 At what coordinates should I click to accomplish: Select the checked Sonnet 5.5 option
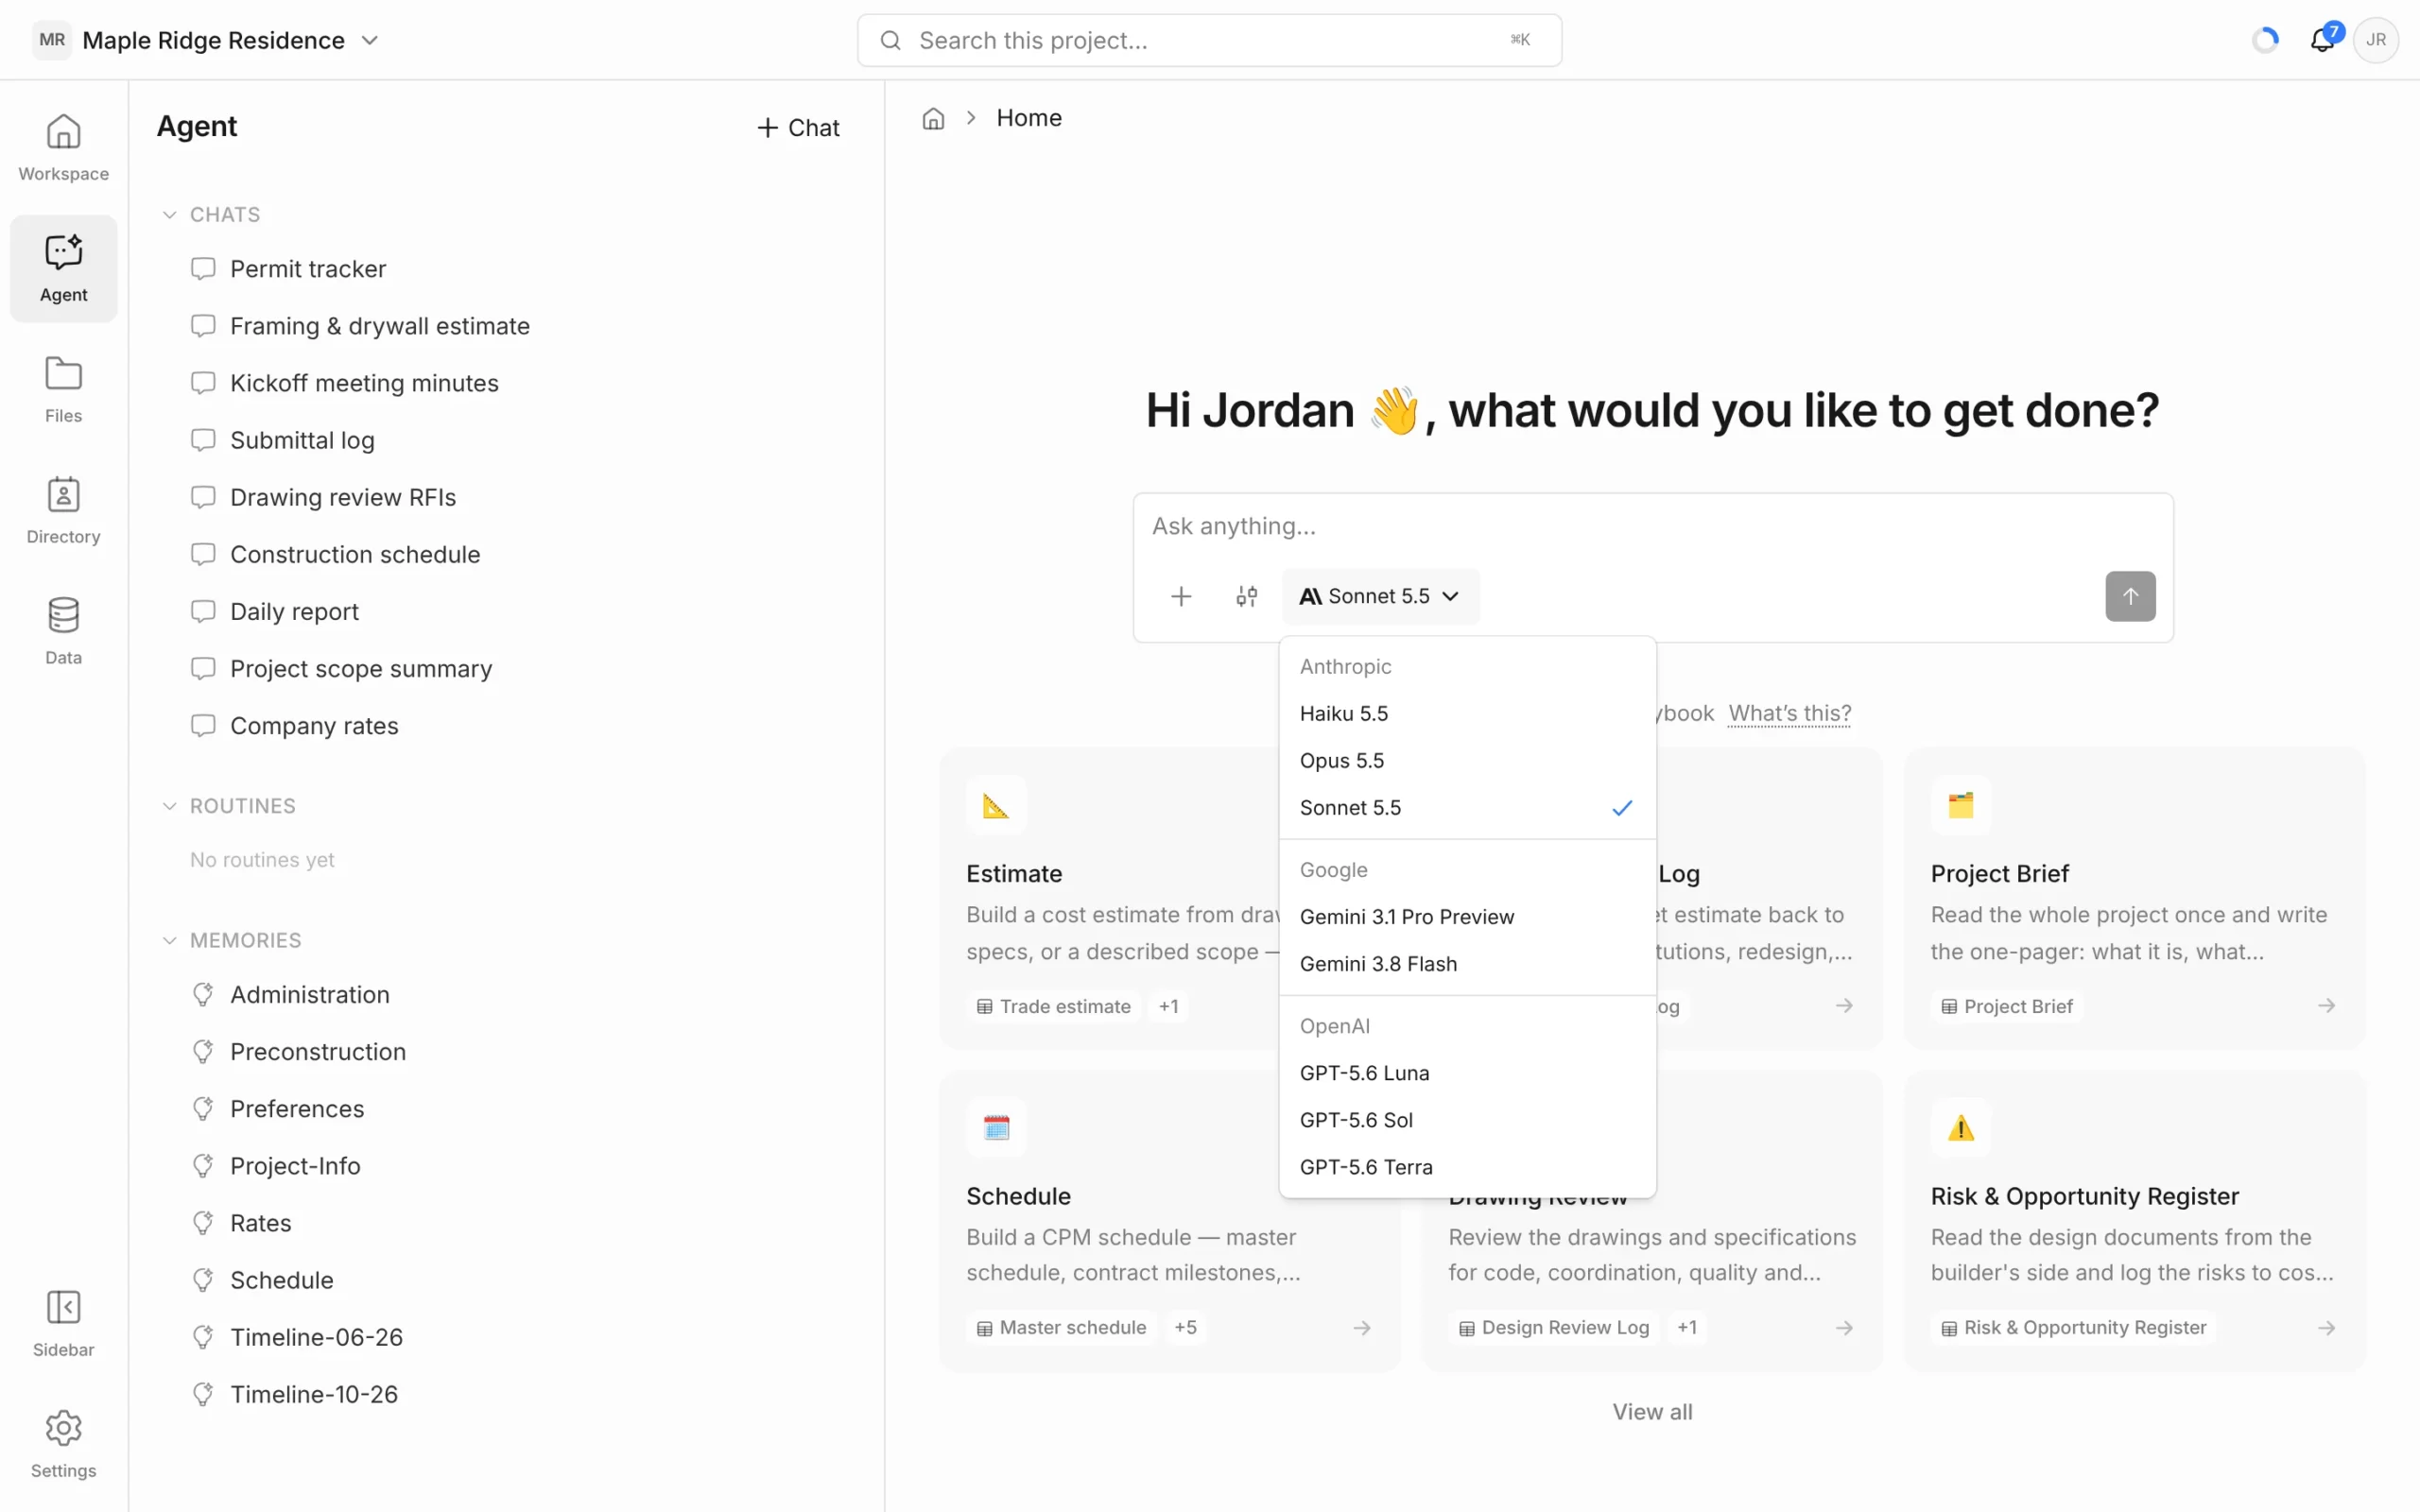click(1467, 807)
